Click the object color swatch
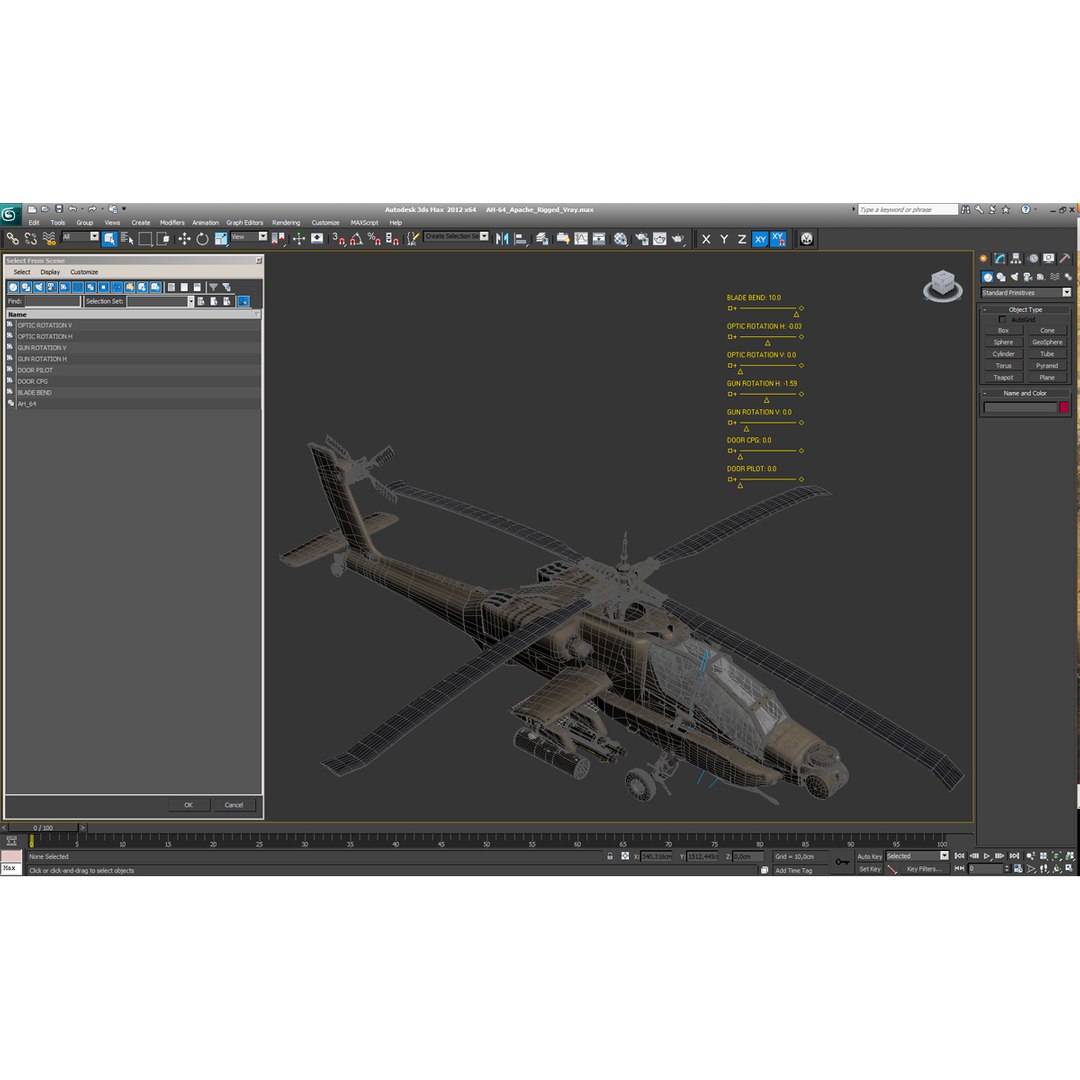The height and width of the screenshot is (1080, 1080). [x=1064, y=407]
